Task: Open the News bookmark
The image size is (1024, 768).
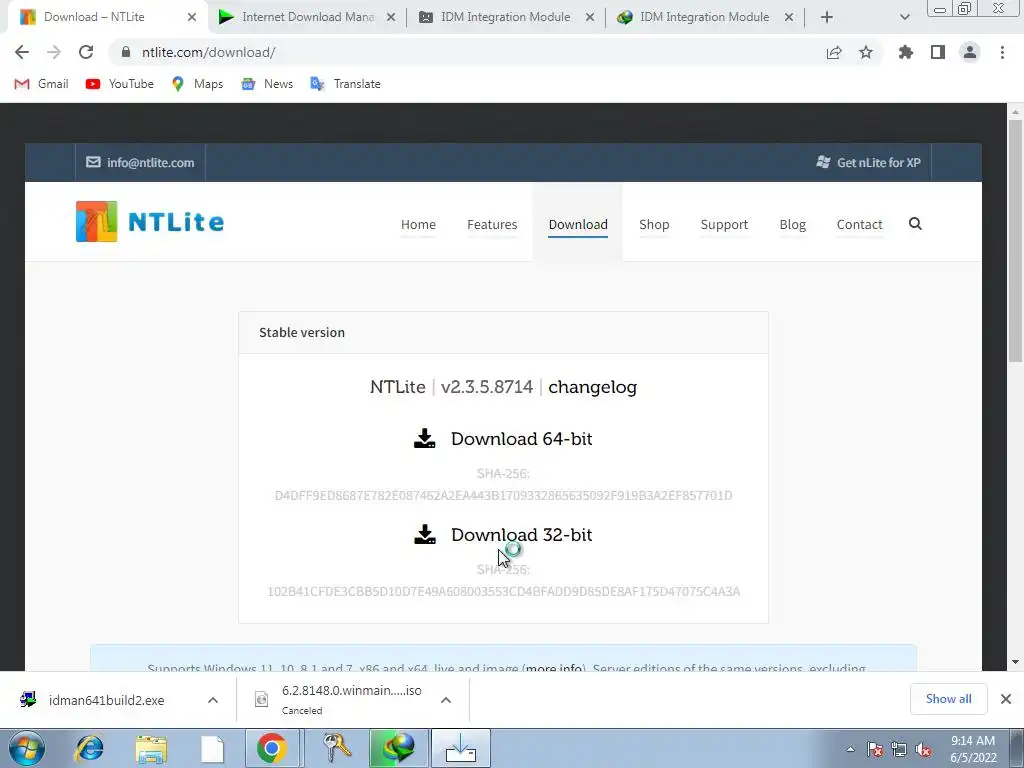Action: tap(267, 84)
